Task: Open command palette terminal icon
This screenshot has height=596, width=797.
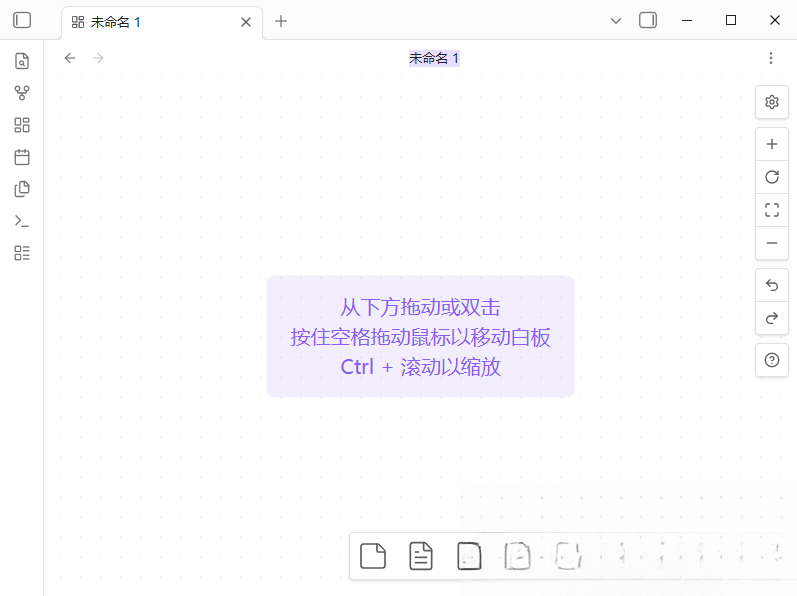Action: [22, 221]
